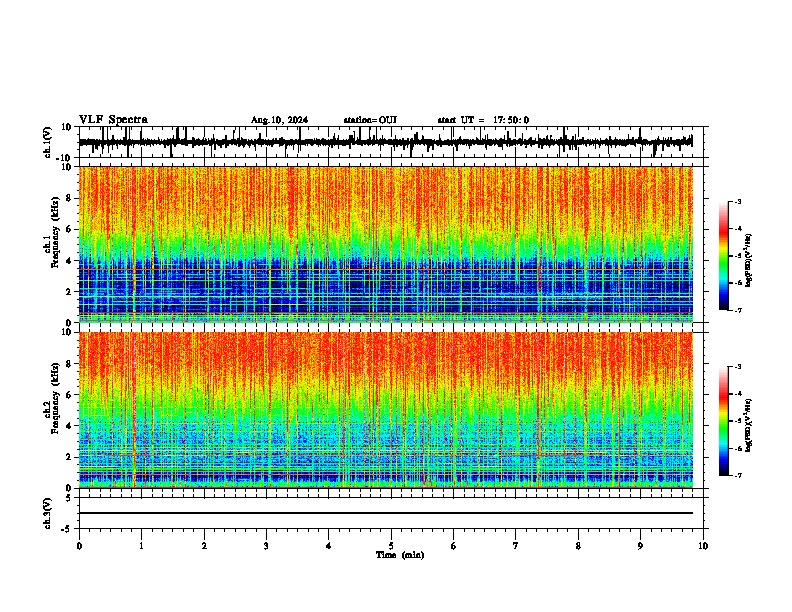Click the time axis tick label "1"

tap(141, 546)
